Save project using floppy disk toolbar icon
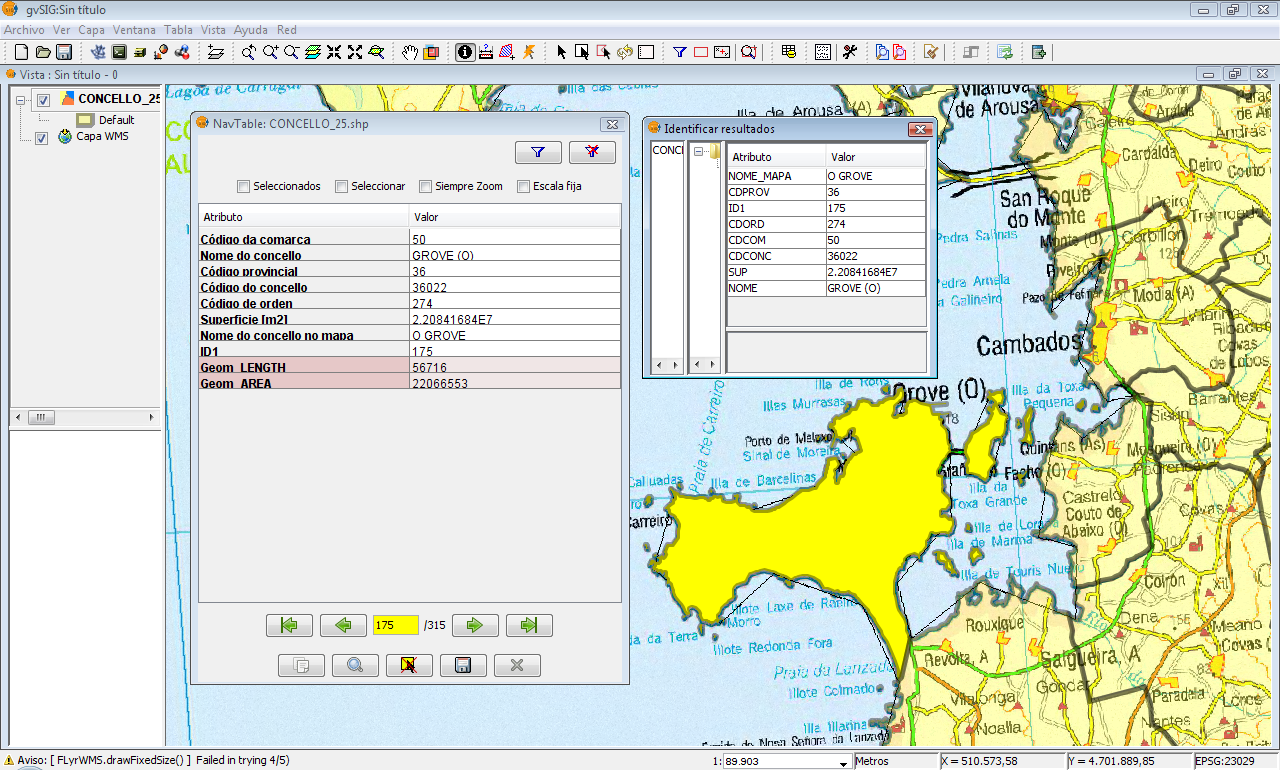 tap(64, 52)
